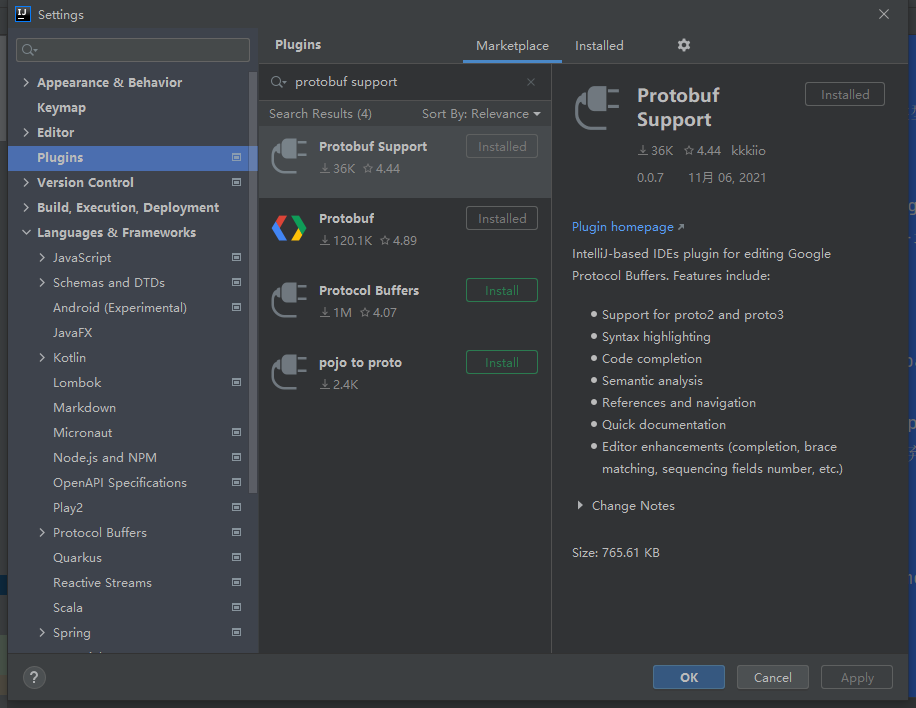Click the plugin search input field
The image size is (916, 708).
[404, 82]
